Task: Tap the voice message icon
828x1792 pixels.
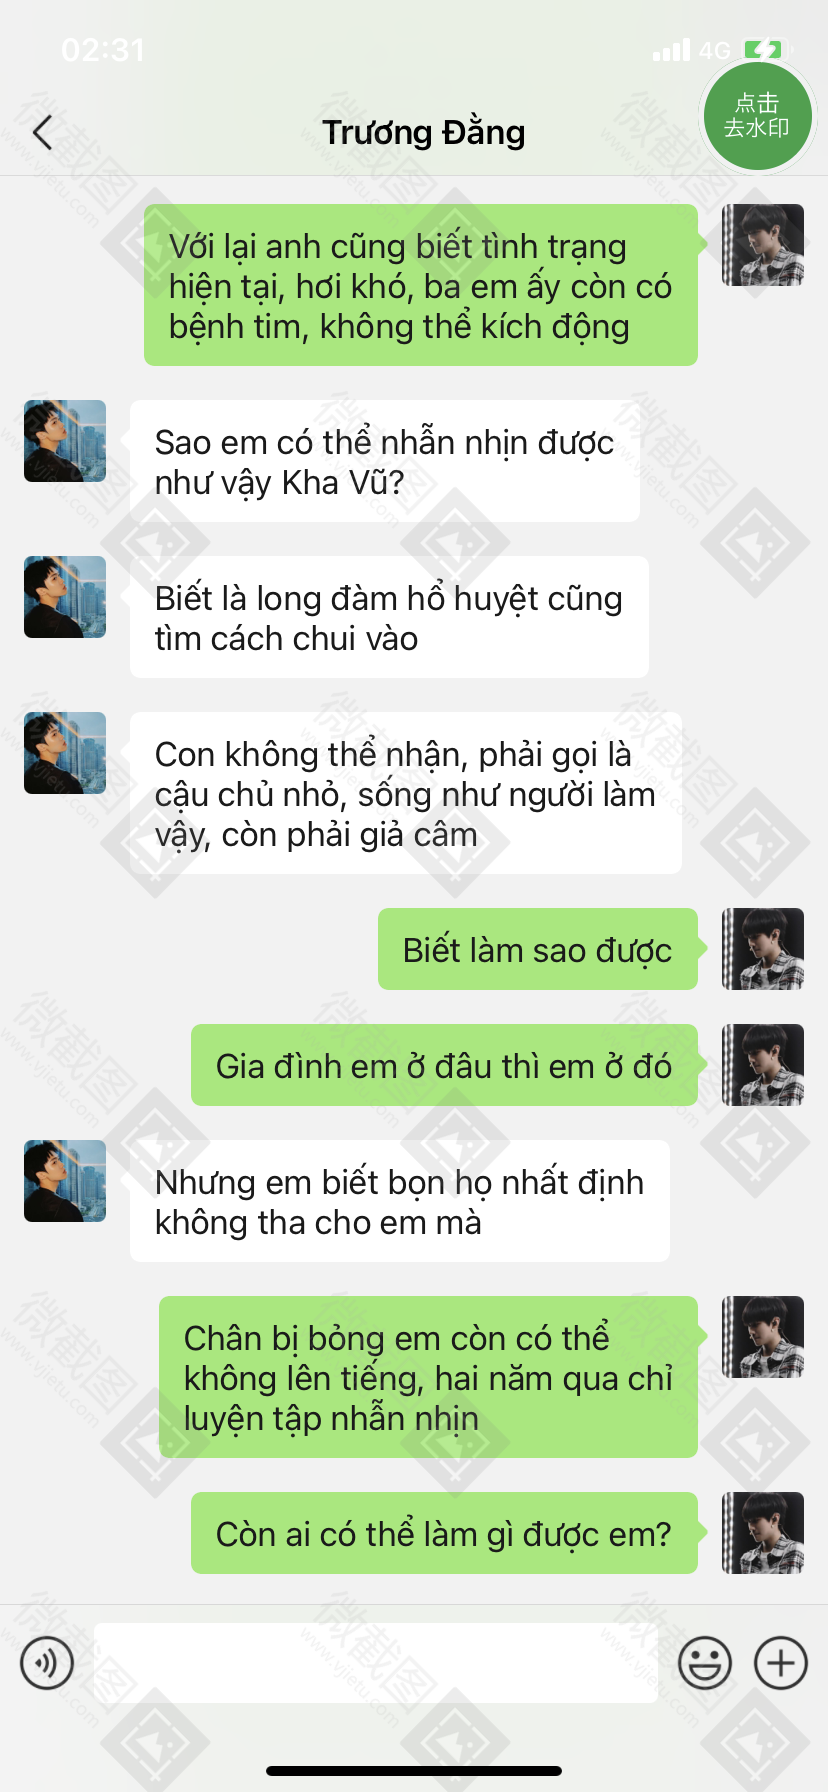Action: (47, 1663)
